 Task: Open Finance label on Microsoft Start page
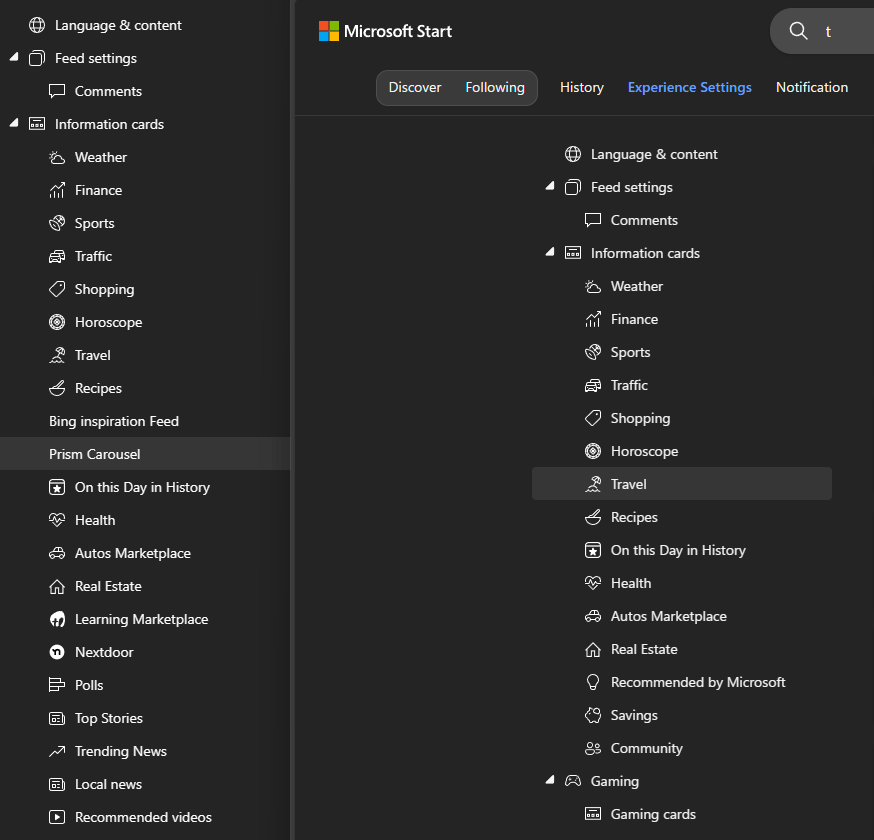pos(634,319)
